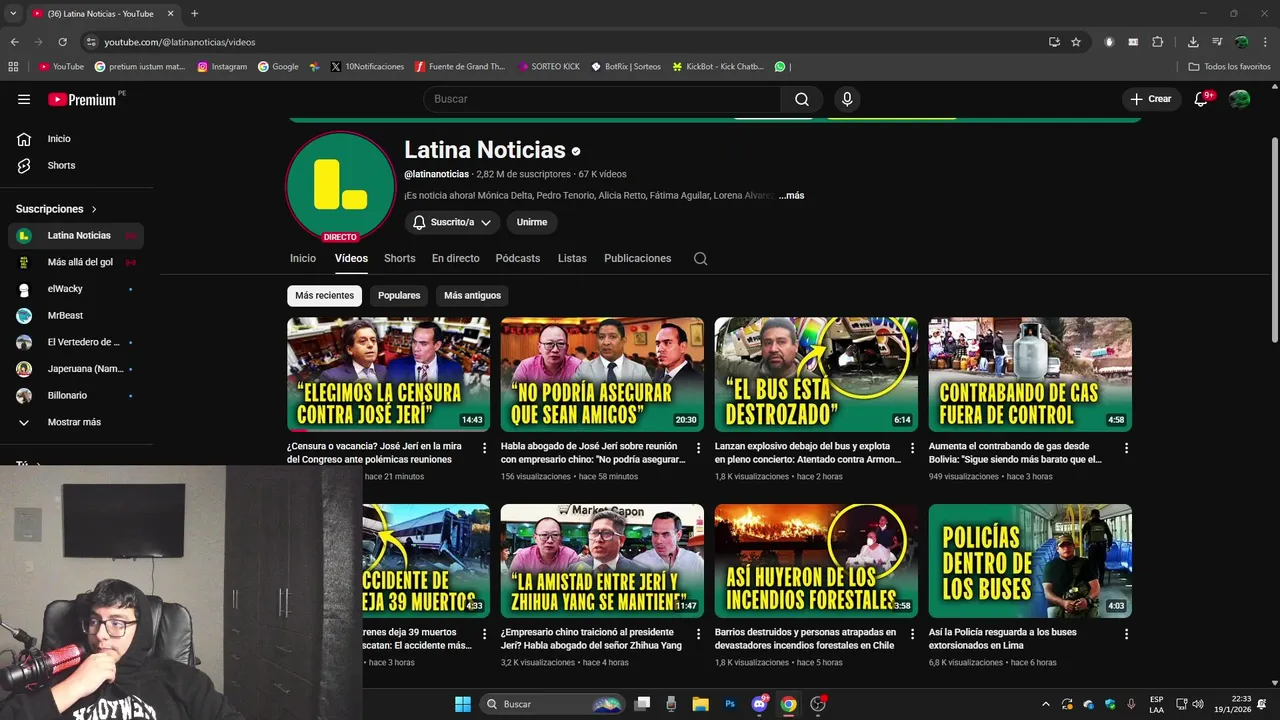This screenshot has height=720, width=1280.
Task: Click the Windows taskbar search box
Action: pyautogui.click(x=552, y=704)
